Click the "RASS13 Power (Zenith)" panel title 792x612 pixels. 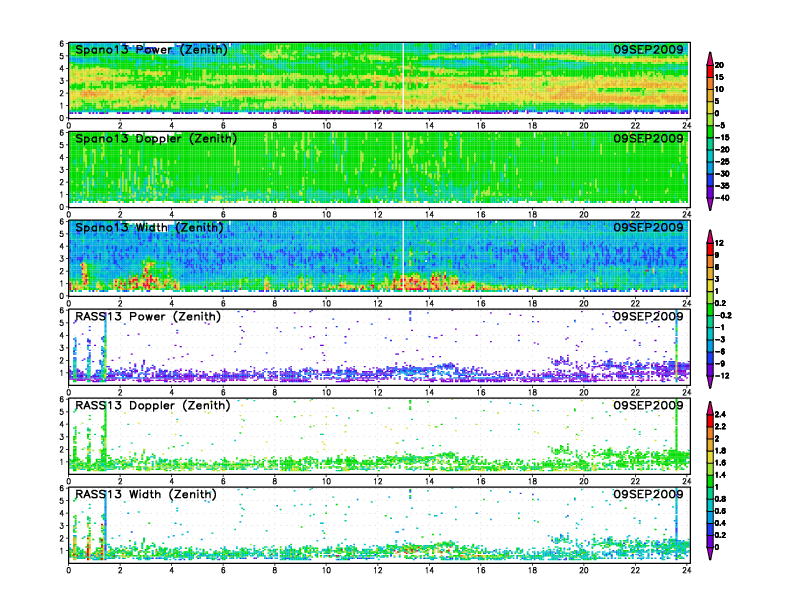[x=147, y=317]
